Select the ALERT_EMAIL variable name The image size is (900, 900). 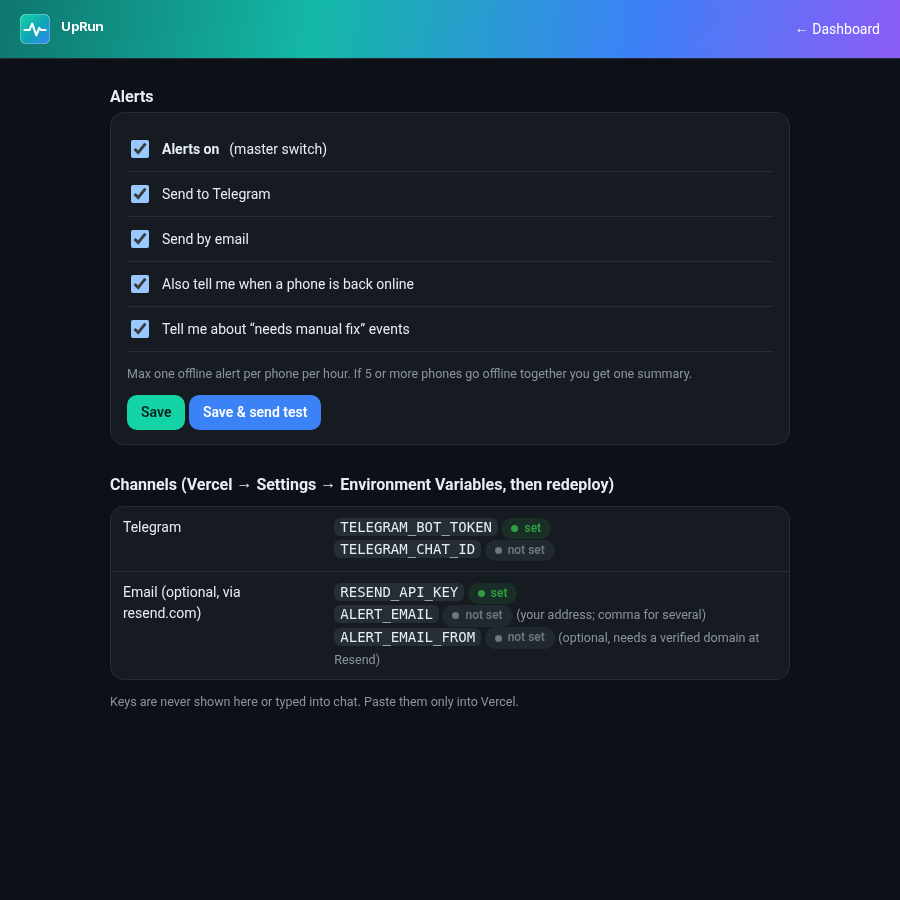[x=386, y=615]
